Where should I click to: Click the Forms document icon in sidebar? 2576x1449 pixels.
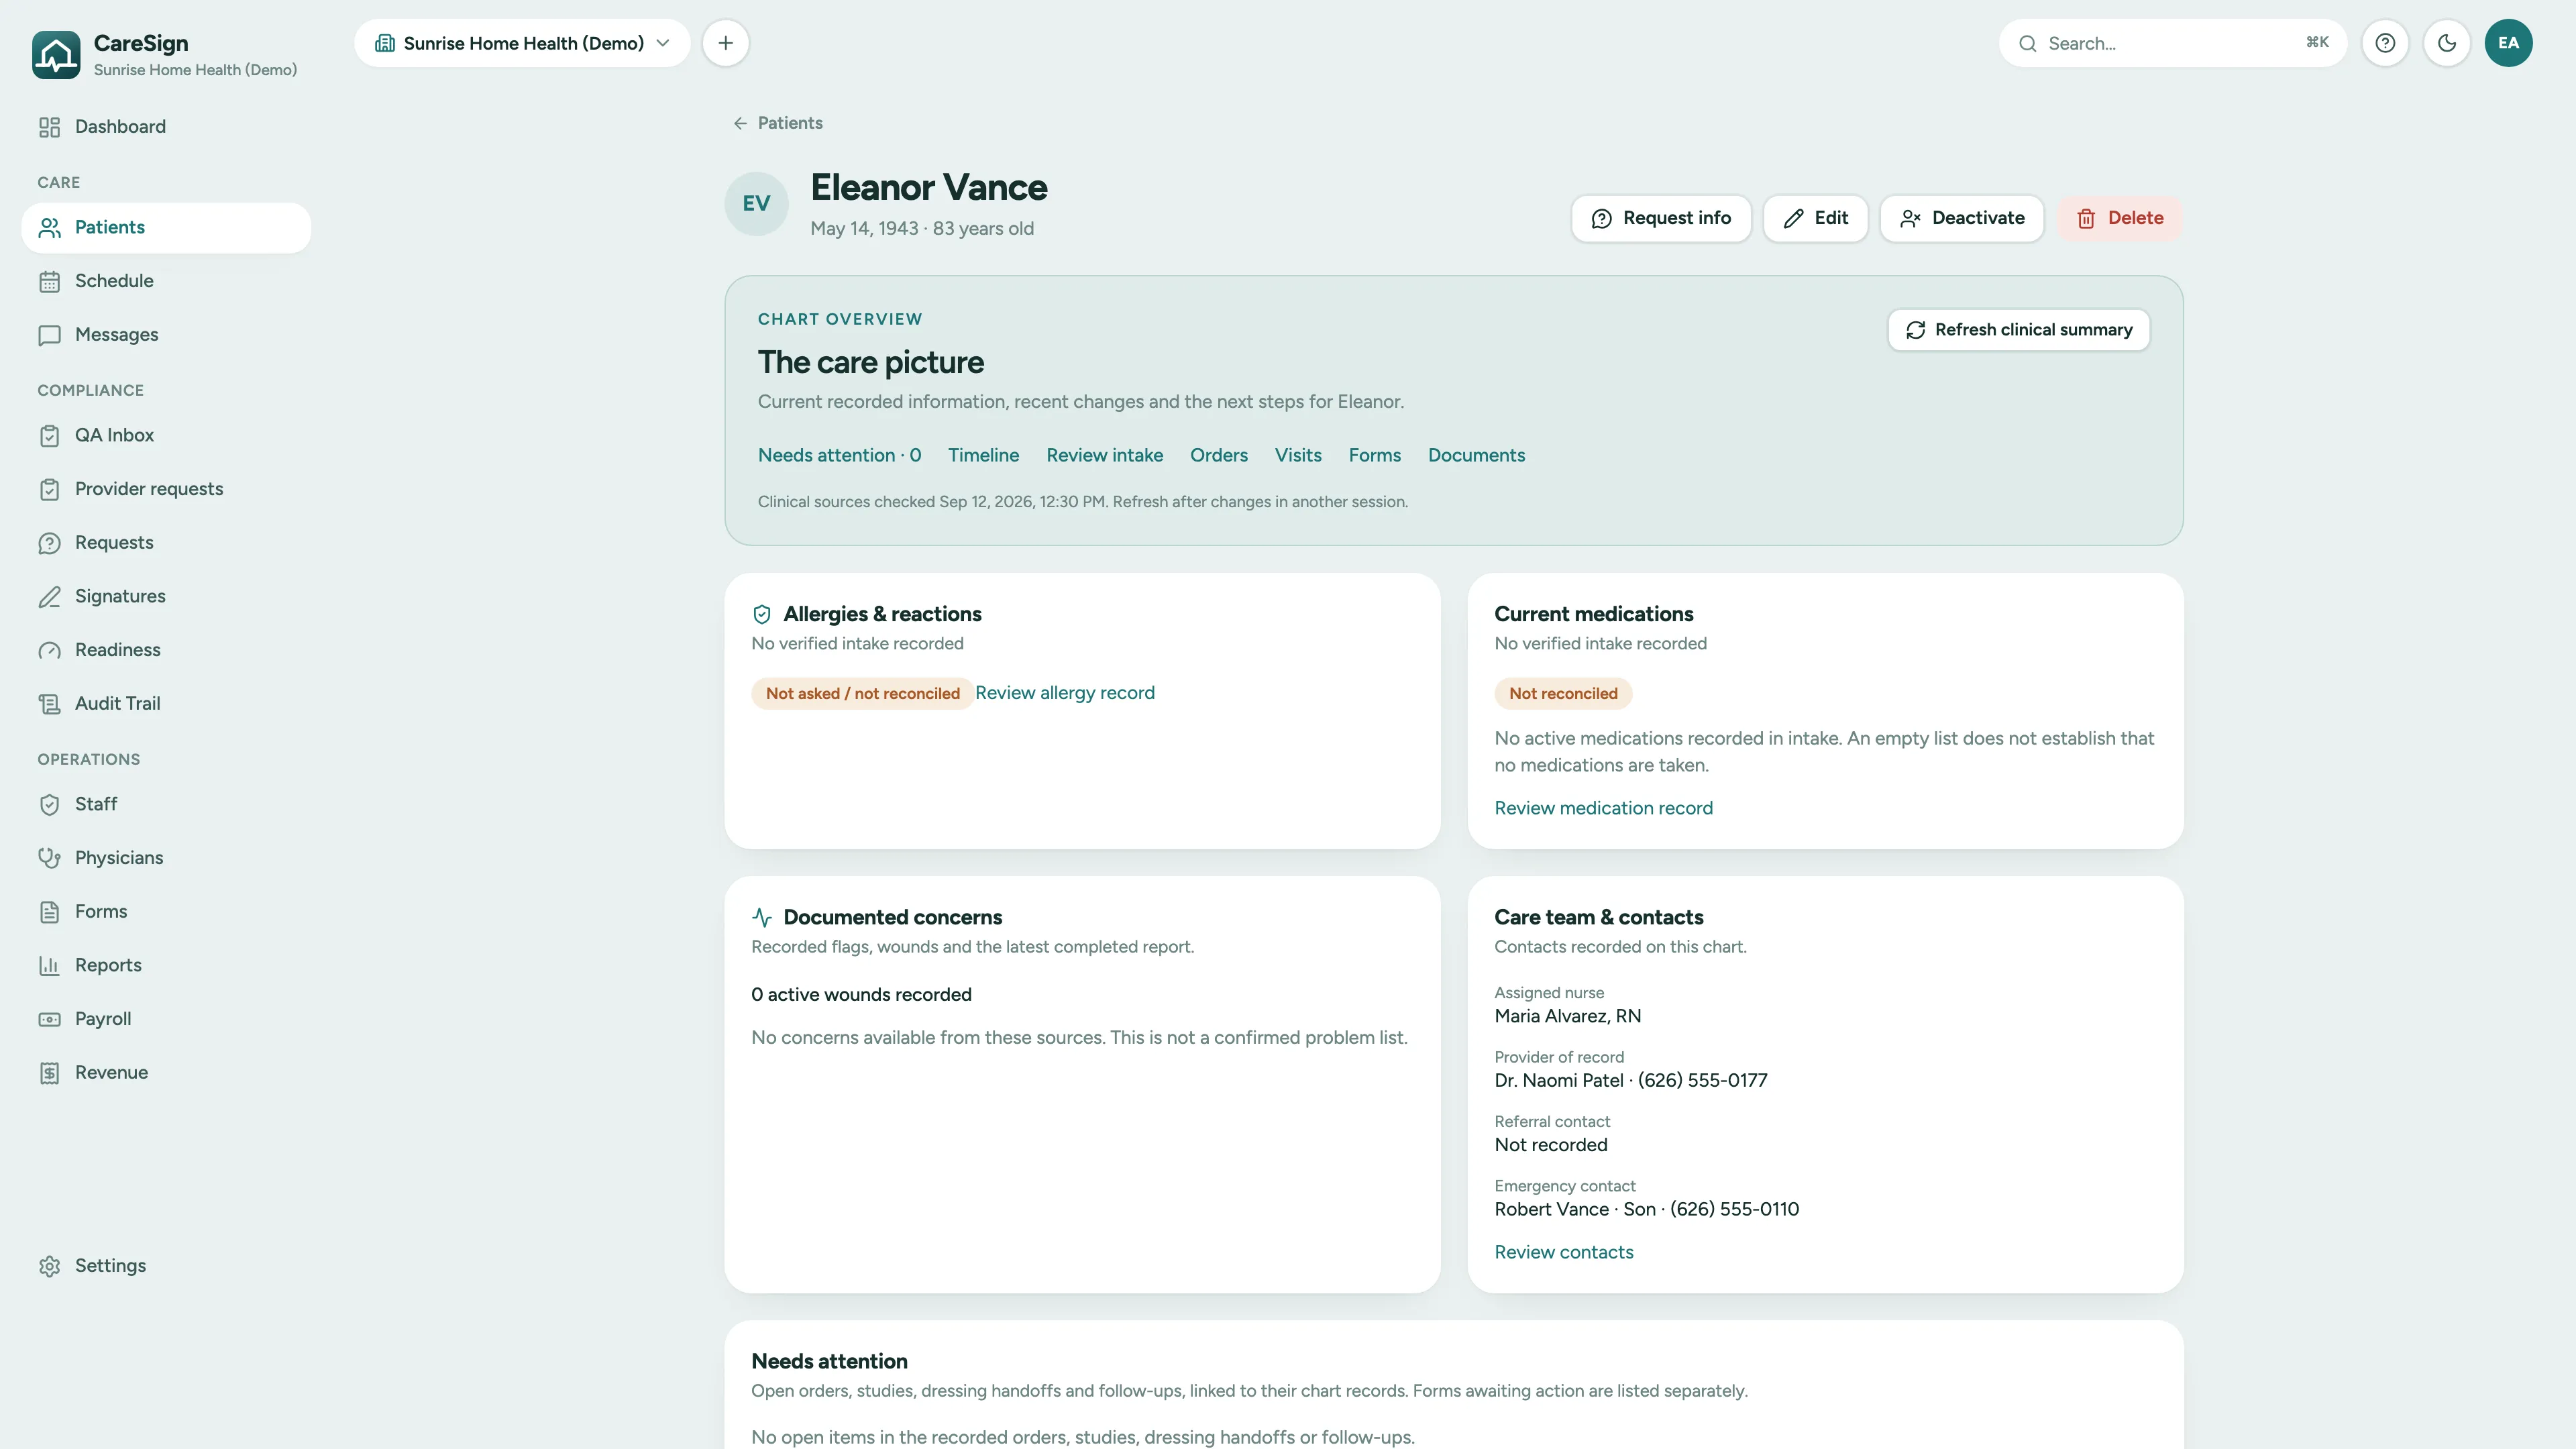pyautogui.click(x=49, y=912)
